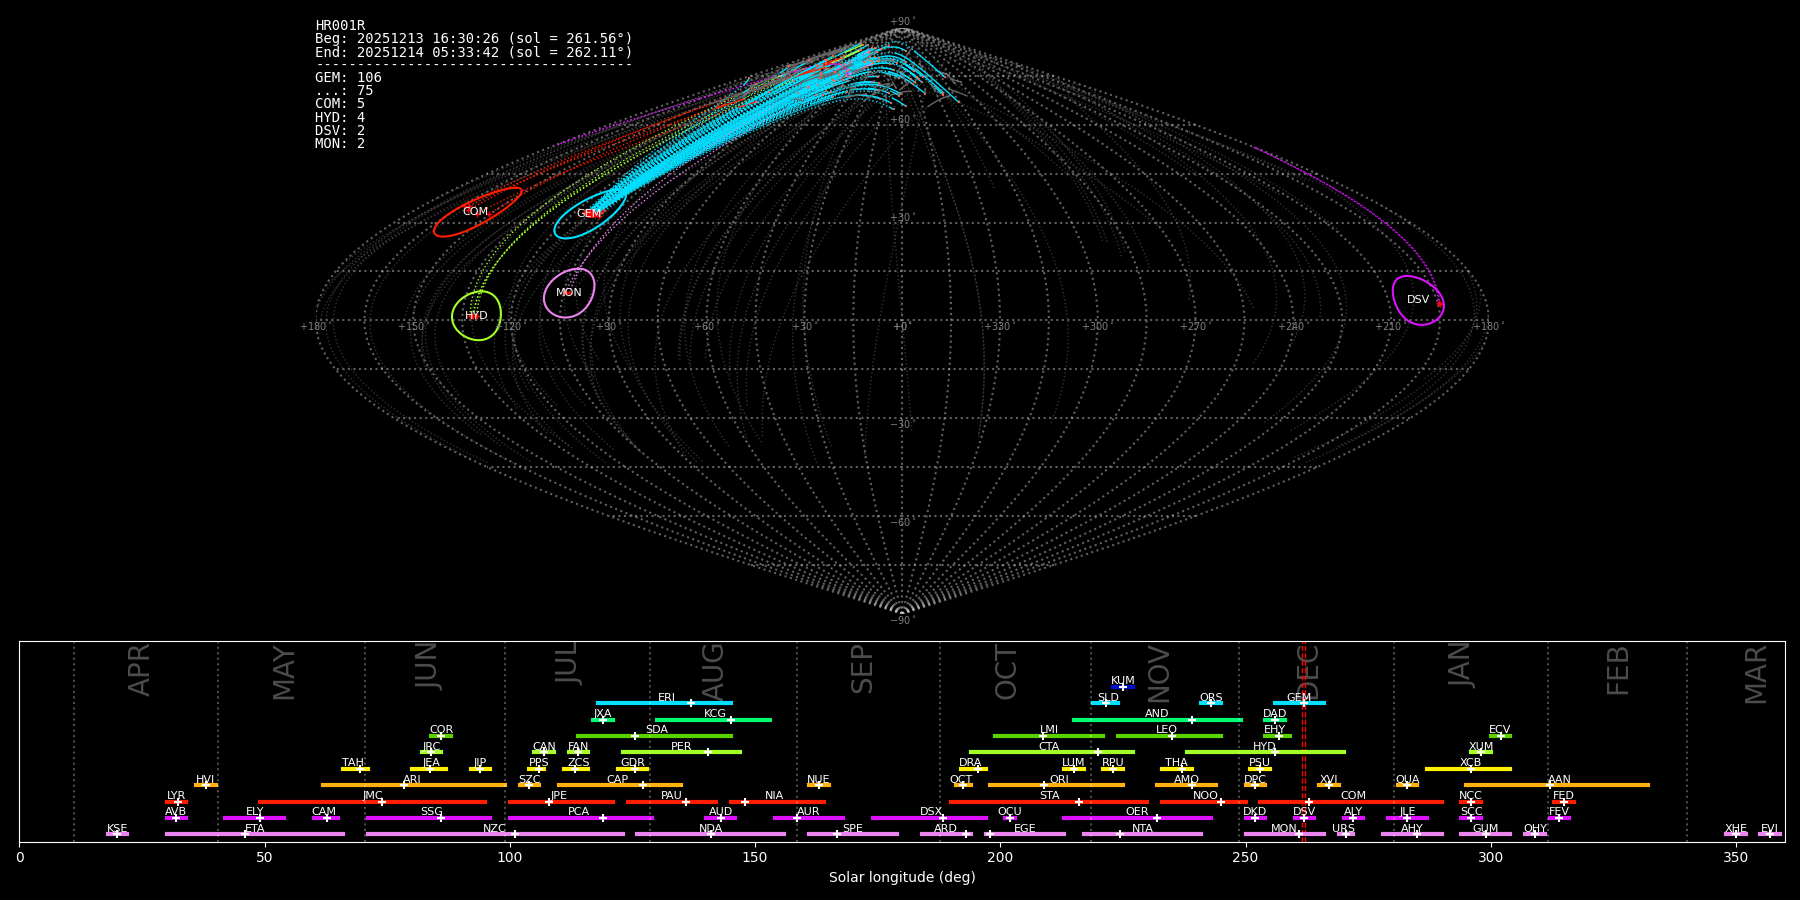
Task: Select the cyan GEM radiant ellipse on sky map
Action: point(590,214)
